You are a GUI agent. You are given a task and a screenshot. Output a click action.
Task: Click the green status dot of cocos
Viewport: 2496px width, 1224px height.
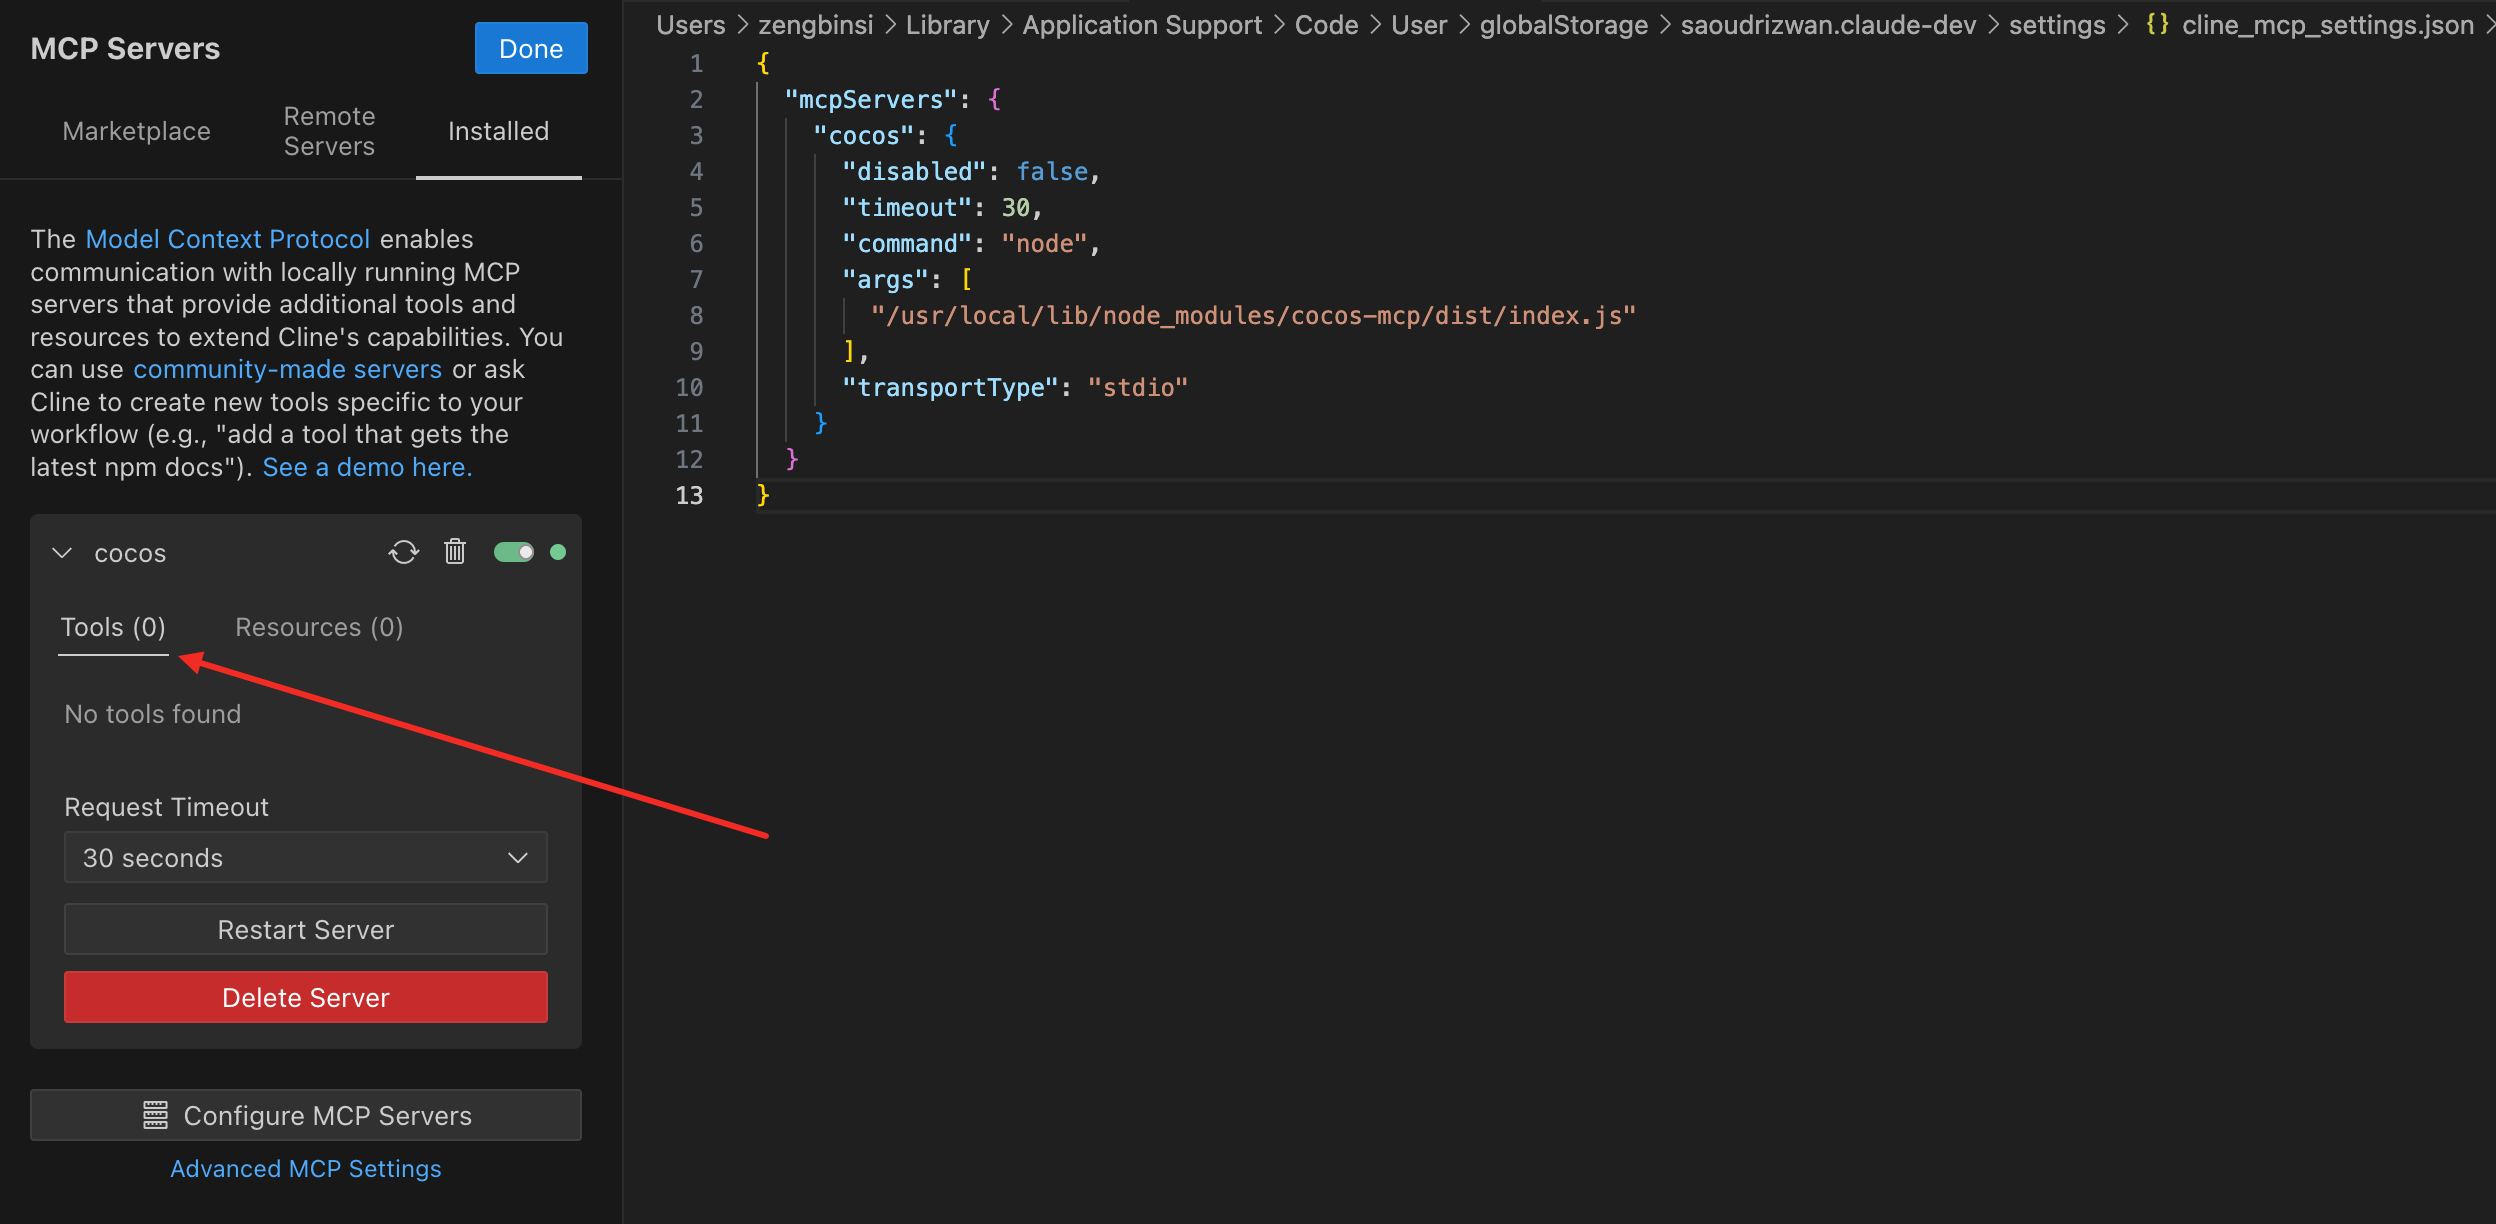point(558,552)
